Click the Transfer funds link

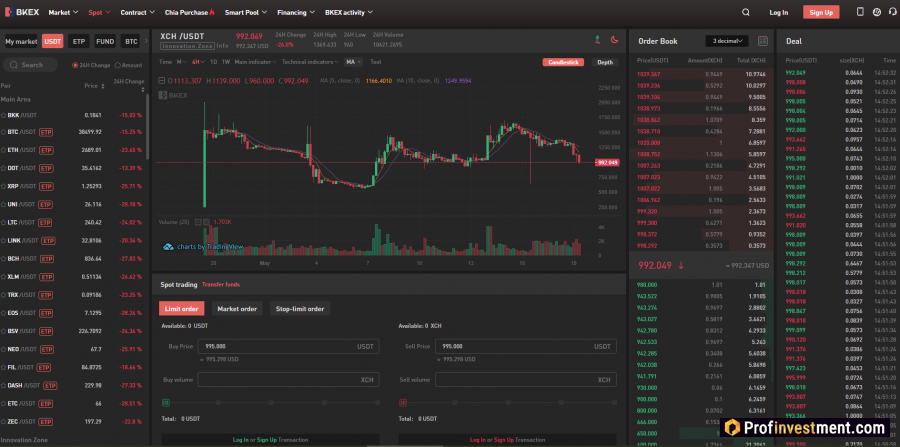pyautogui.click(x=221, y=285)
